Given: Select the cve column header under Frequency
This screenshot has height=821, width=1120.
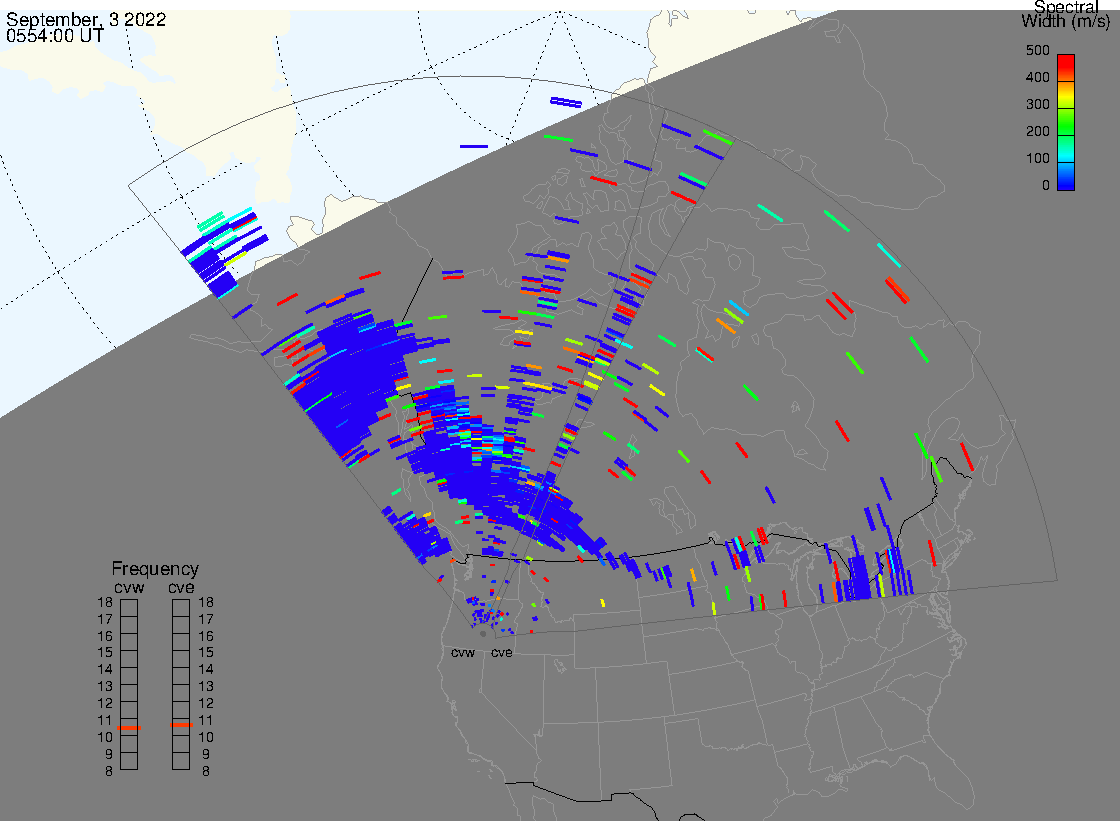Looking at the screenshot, I should pyautogui.click(x=181, y=587).
